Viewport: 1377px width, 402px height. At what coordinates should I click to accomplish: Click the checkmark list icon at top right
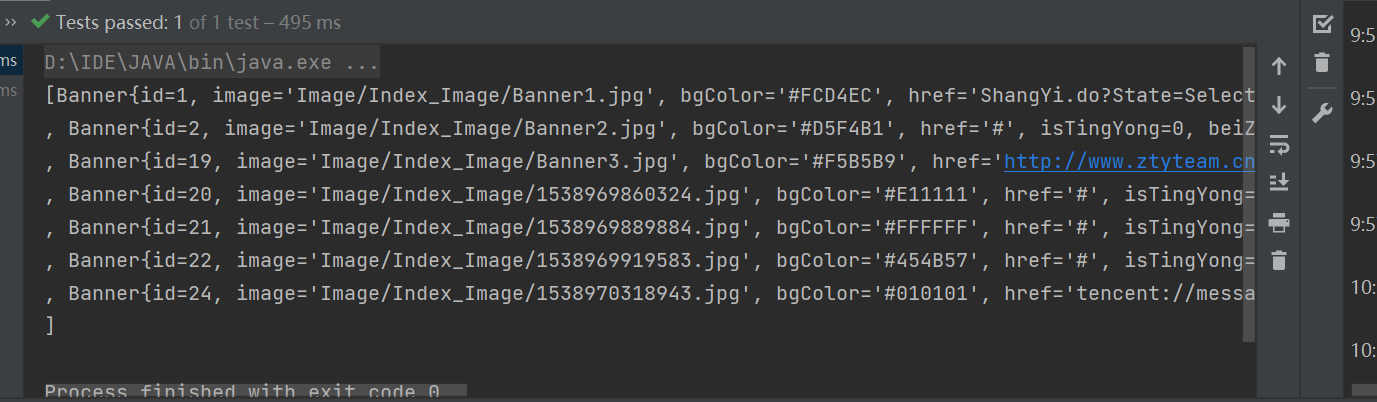point(1322,24)
